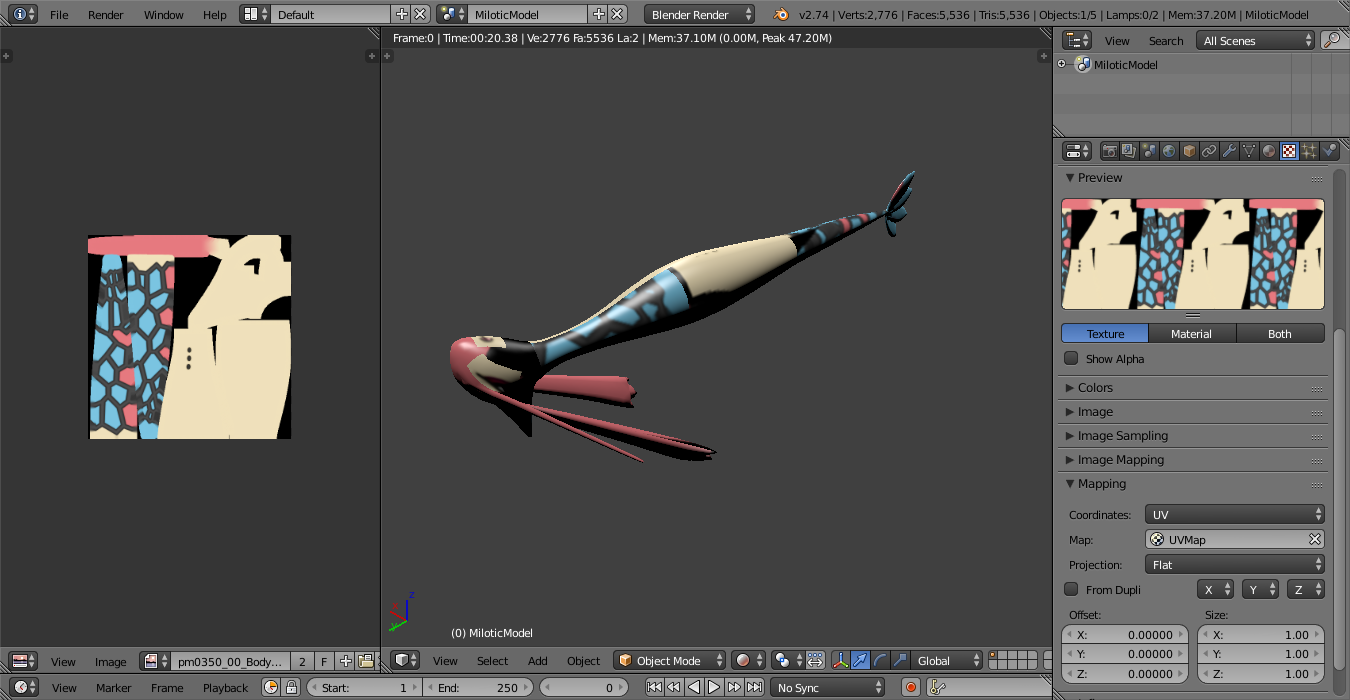Open image file with the folder icon
This screenshot has height=700, width=1350.
366,661
